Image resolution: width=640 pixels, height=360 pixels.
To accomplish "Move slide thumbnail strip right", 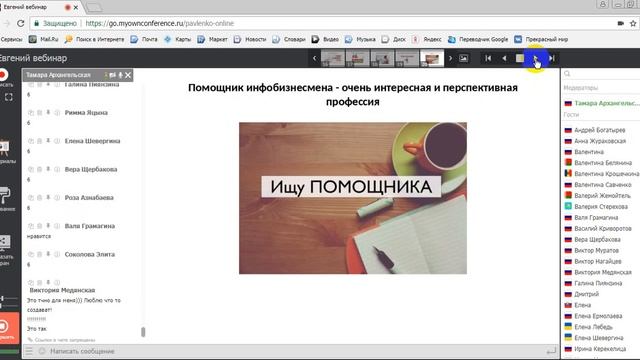I will [x=450, y=58].
